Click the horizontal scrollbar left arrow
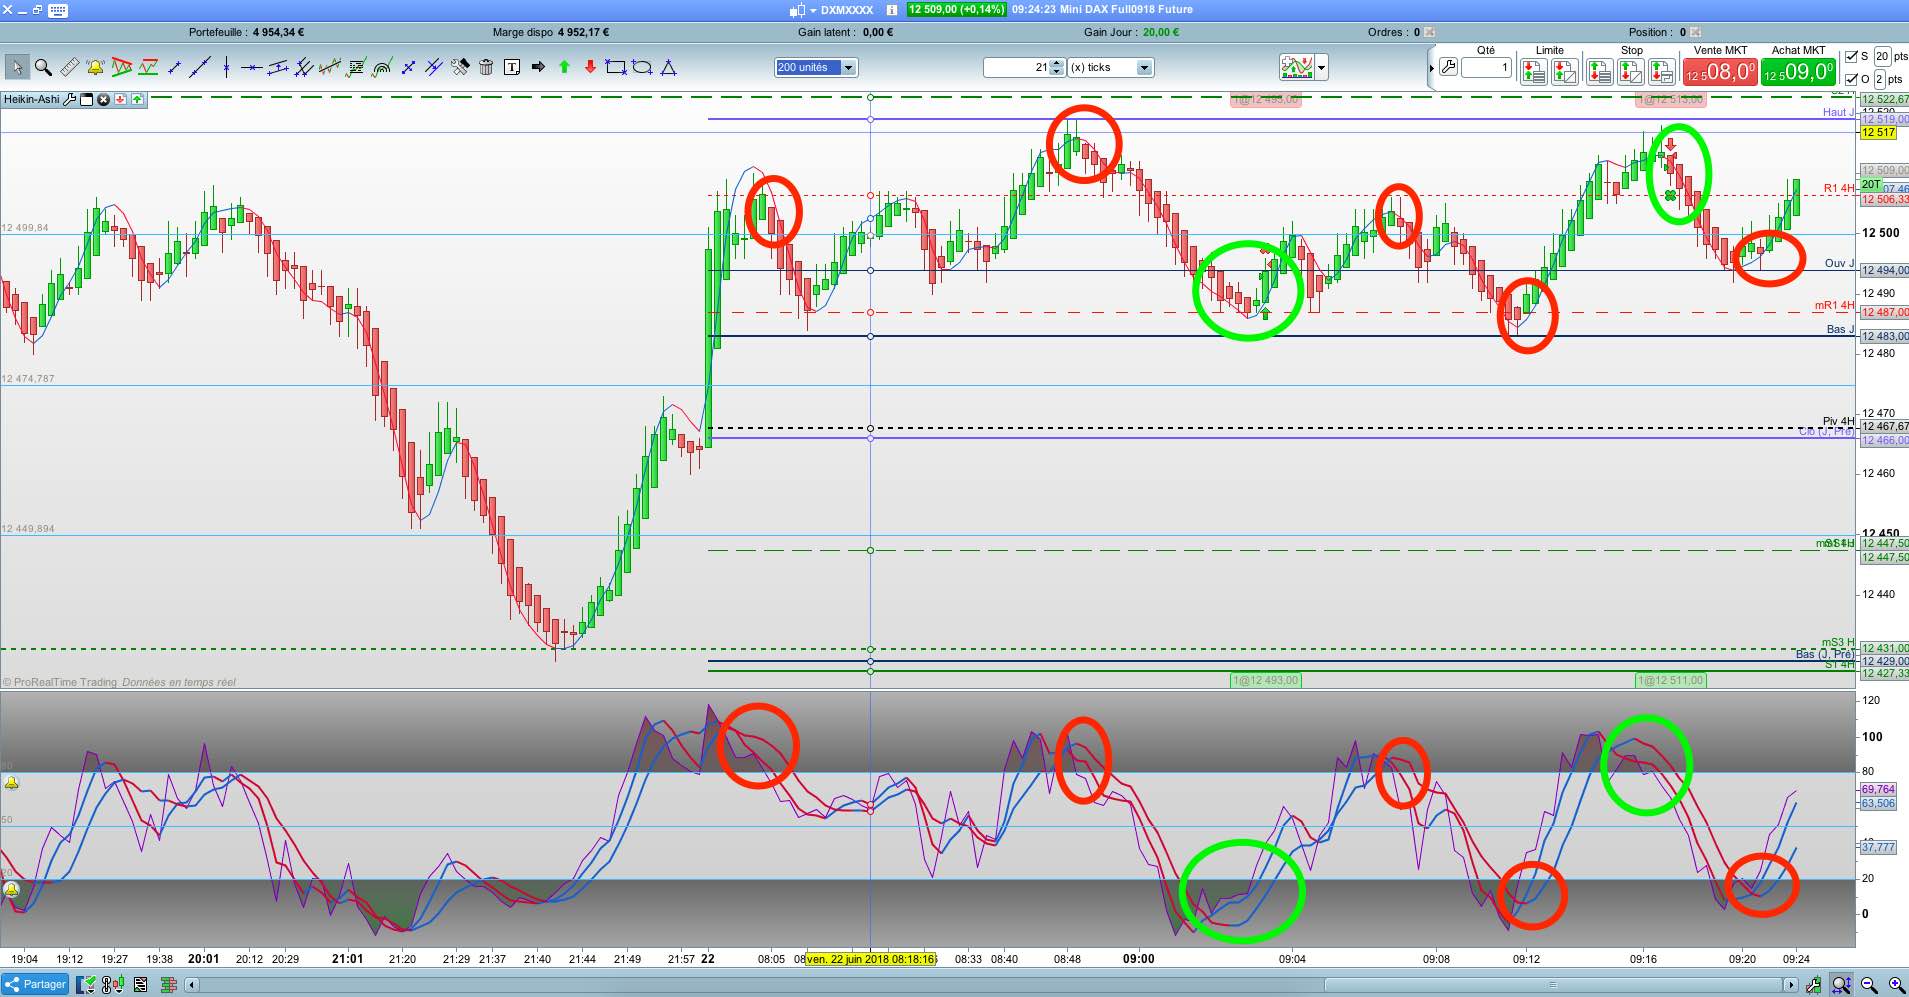The width and height of the screenshot is (1909, 997). coord(192,985)
